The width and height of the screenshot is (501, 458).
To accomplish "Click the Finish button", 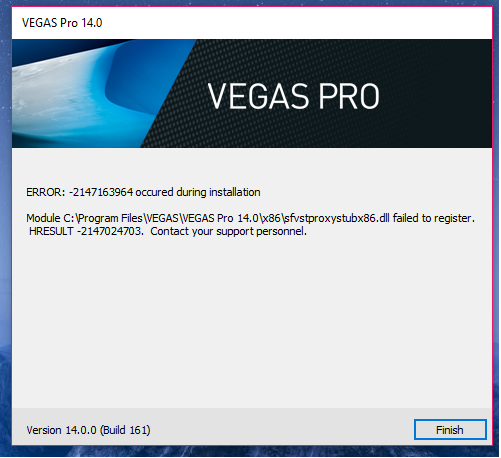I will (x=450, y=430).
